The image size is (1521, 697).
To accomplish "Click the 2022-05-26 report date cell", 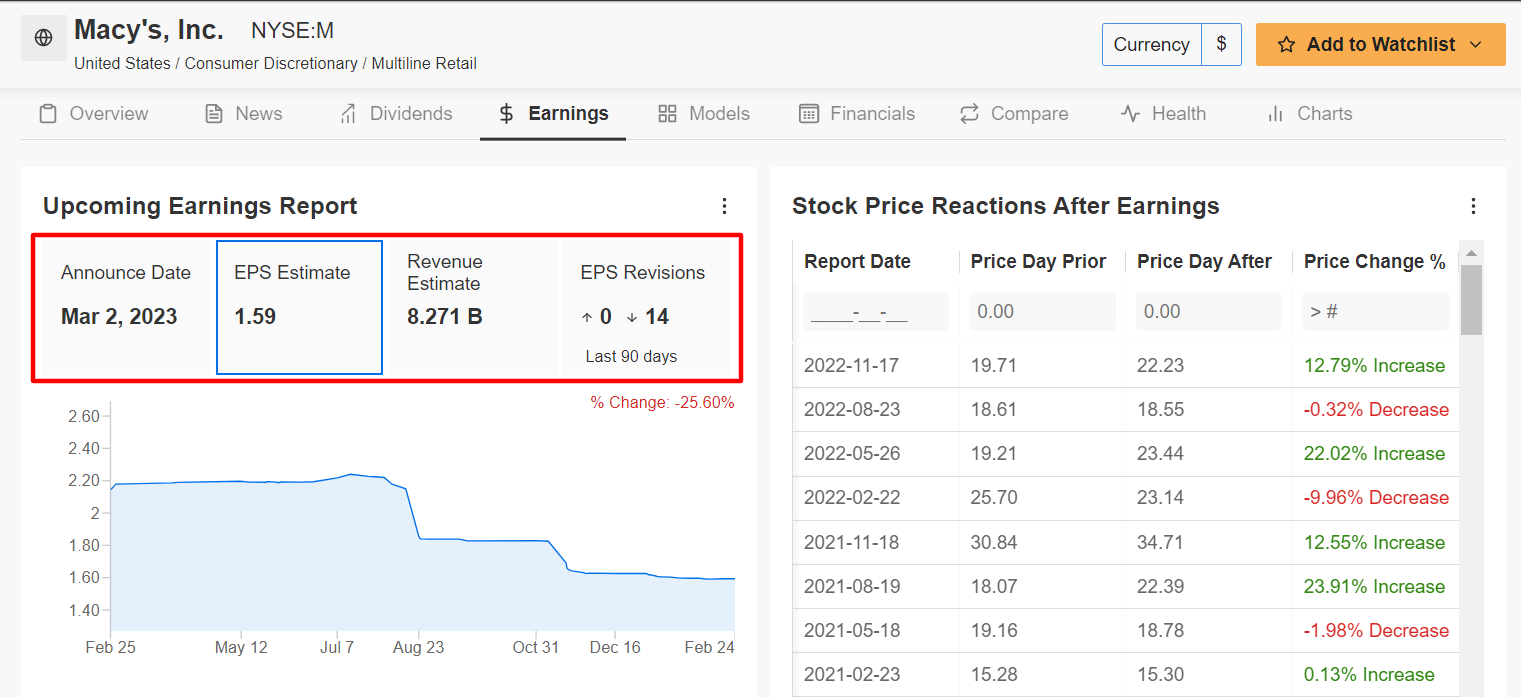I will (x=851, y=454).
